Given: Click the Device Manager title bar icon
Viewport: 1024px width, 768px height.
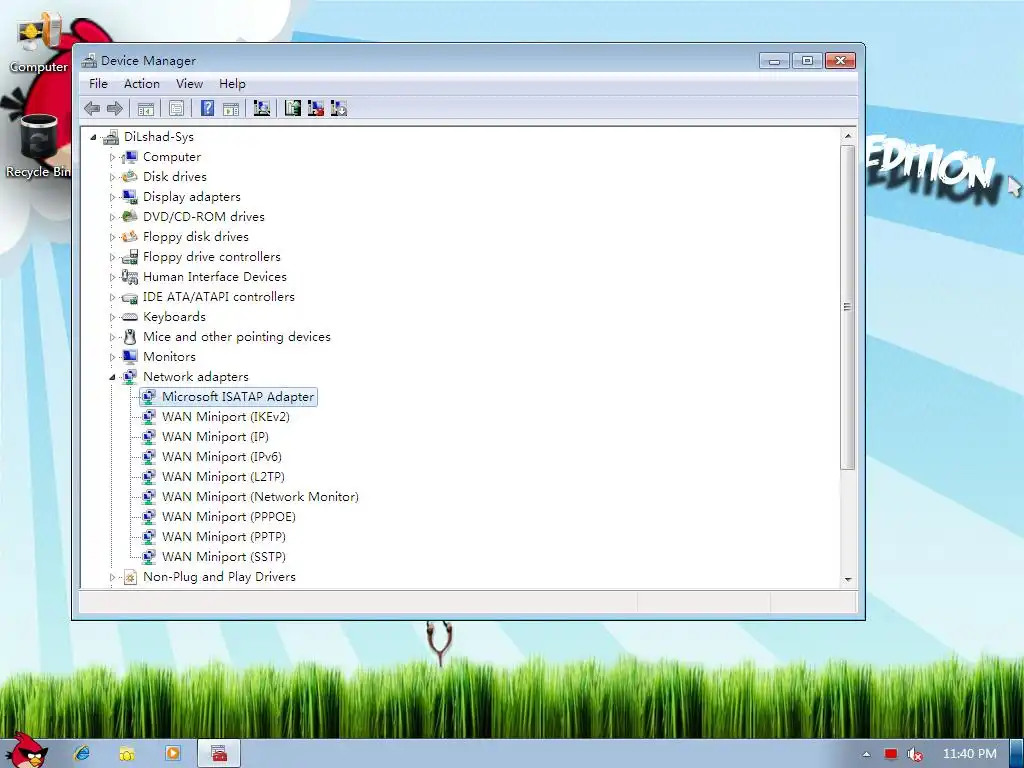Looking at the screenshot, I should pyautogui.click(x=89, y=61).
